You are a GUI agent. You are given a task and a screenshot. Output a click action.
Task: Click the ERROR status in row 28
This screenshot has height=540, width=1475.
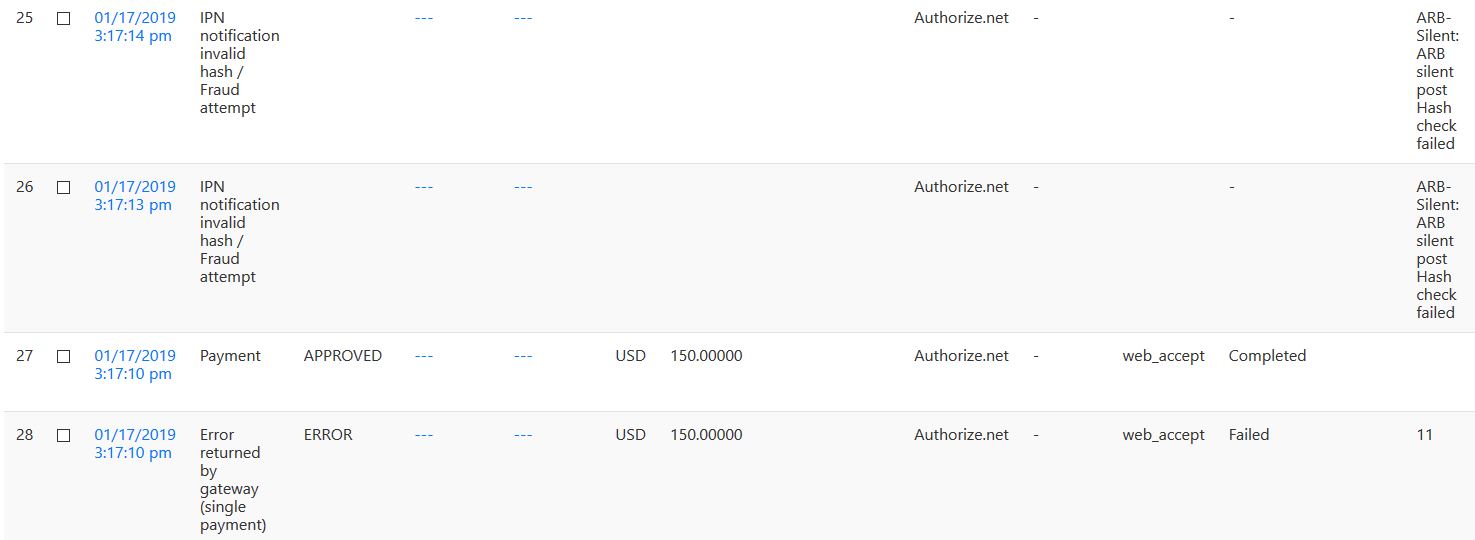click(x=328, y=435)
